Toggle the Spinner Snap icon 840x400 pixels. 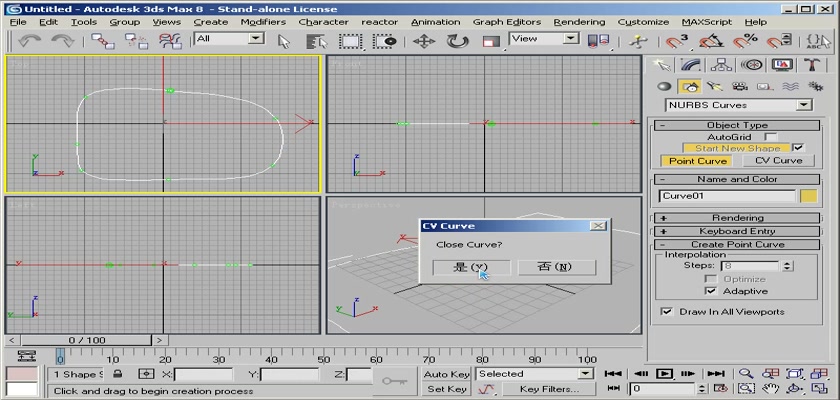coord(778,41)
